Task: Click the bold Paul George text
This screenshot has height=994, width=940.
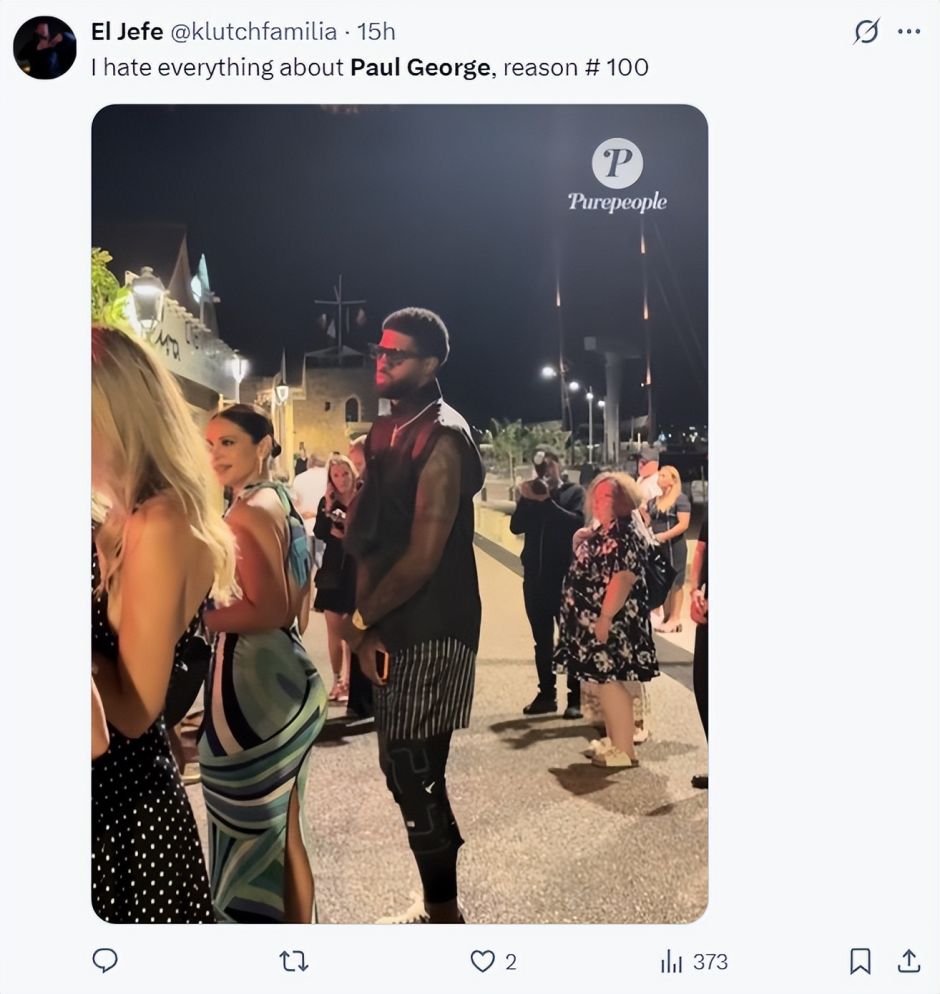Action: (420, 68)
